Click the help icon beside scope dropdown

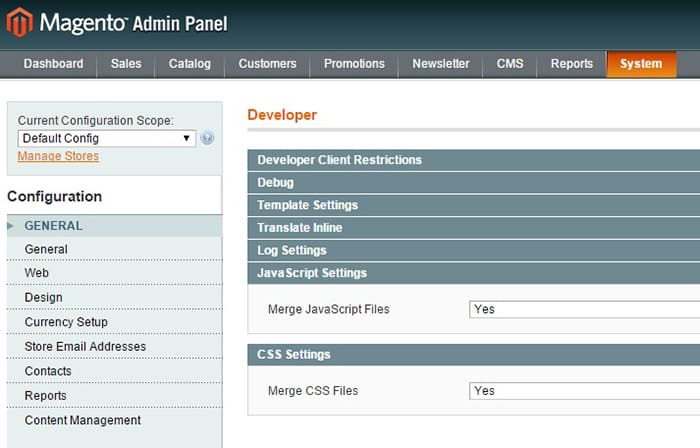click(x=207, y=138)
